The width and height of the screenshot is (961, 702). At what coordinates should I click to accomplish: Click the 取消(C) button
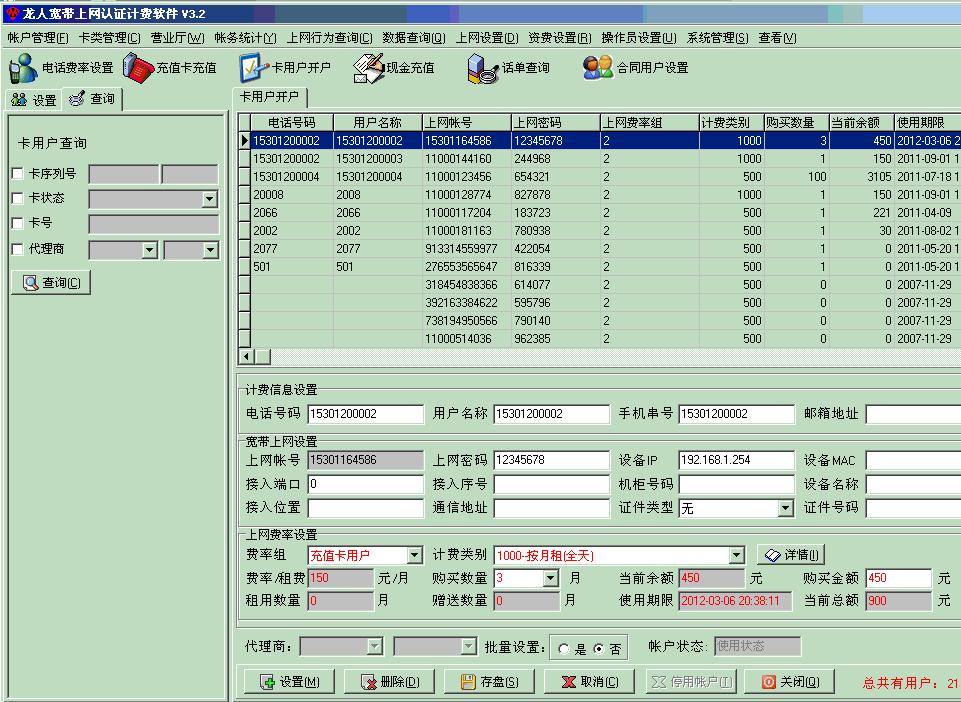pos(590,681)
